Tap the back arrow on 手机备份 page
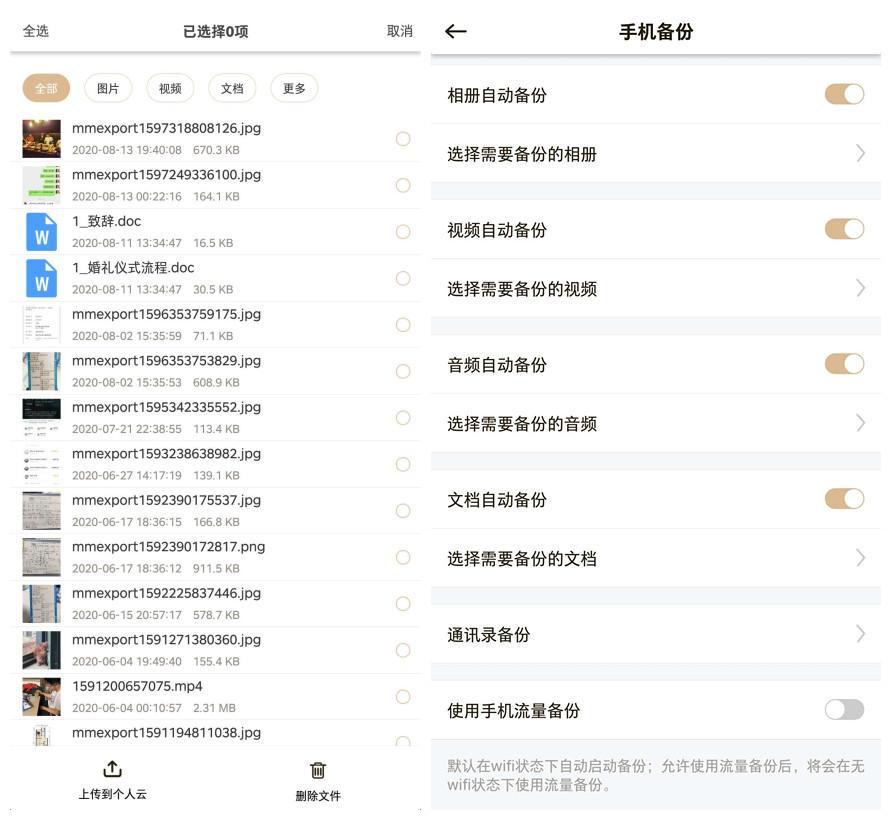The image size is (891, 820). 455,31
